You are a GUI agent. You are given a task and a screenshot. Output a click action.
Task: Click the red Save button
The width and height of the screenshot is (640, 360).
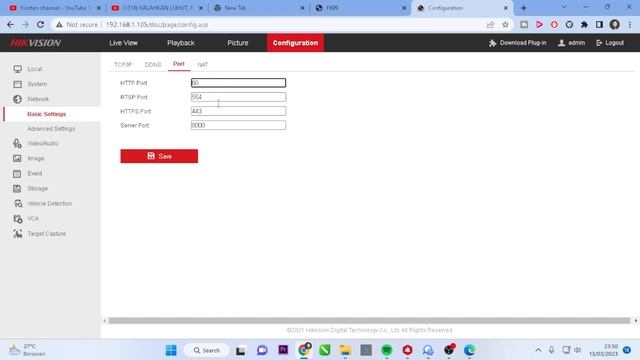[159, 156]
